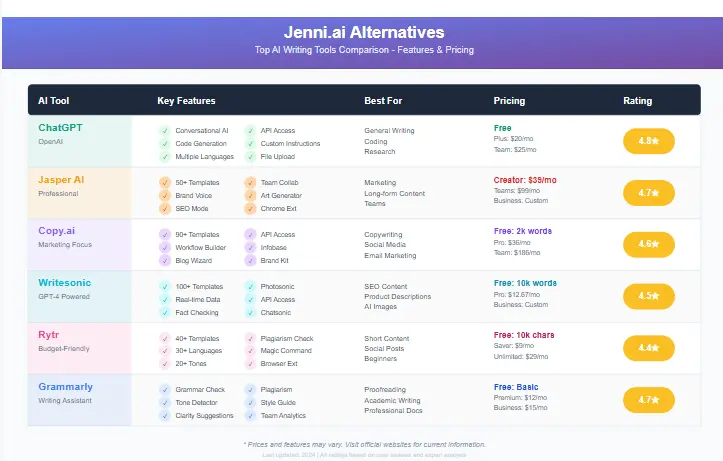Click the 'Free: 10k words' pricing text
This screenshot has height=461, width=723.
(525, 283)
